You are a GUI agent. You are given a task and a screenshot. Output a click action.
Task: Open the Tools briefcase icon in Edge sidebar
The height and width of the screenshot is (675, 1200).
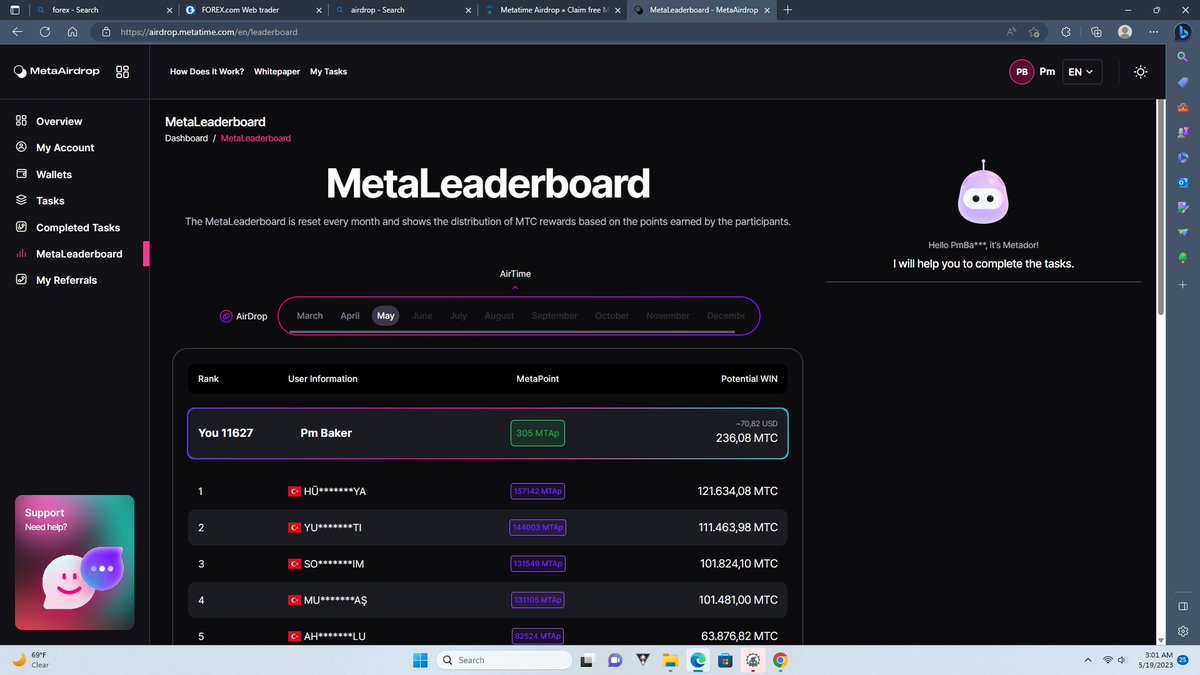coord(1183,107)
